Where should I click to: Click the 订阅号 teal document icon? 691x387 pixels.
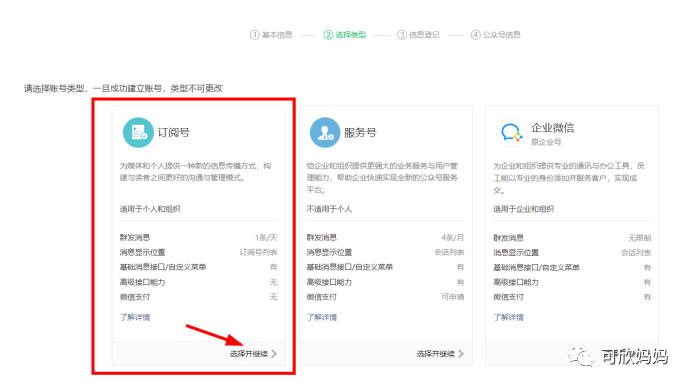pos(138,132)
